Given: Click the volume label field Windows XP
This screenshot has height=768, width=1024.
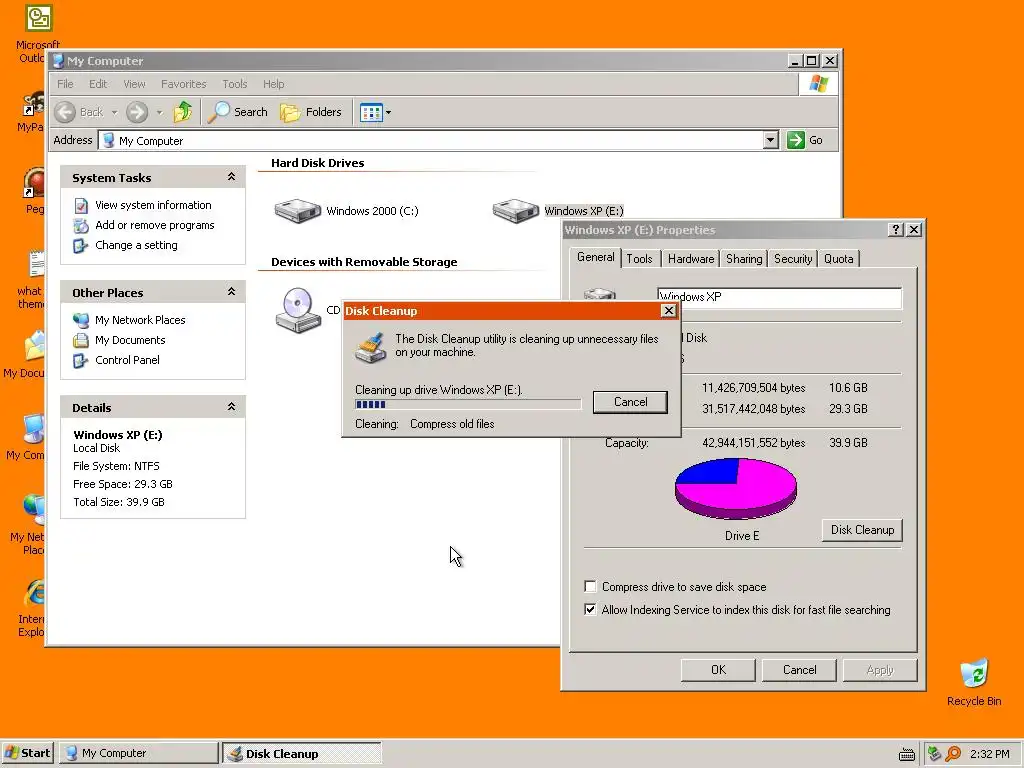Looking at the screenshot, I should pyautogui.click(x=779, y=297).
